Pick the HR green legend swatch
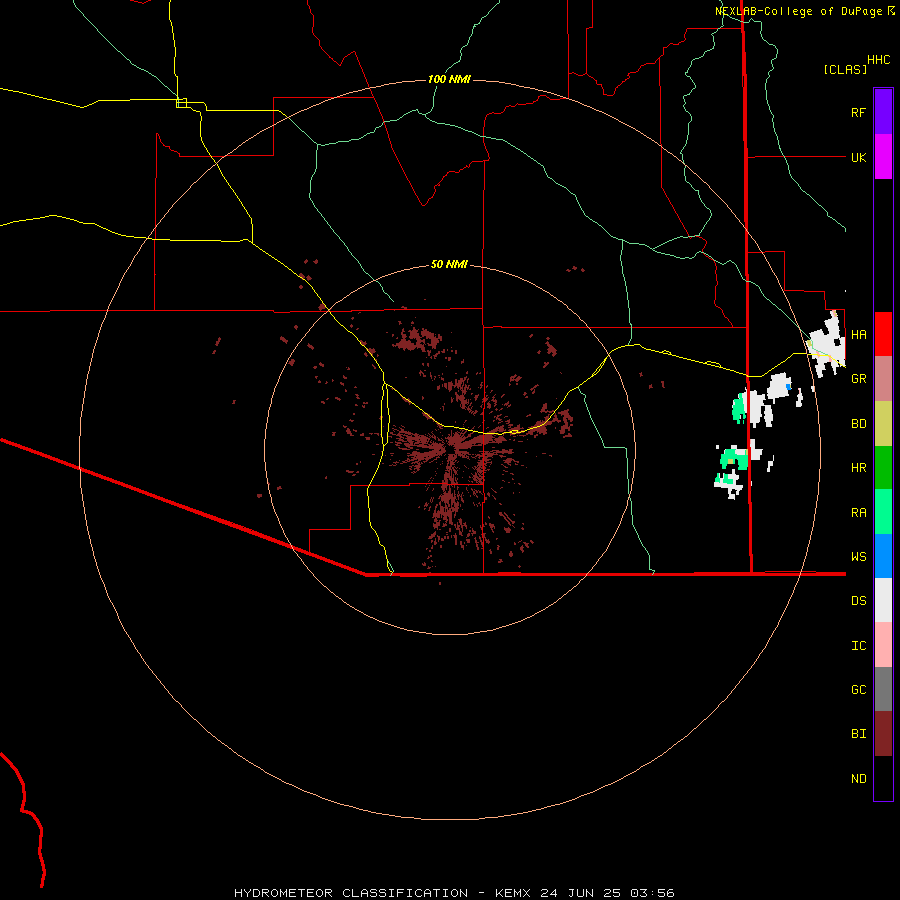This screenshot has width=900, height=900. pos(883,467)
